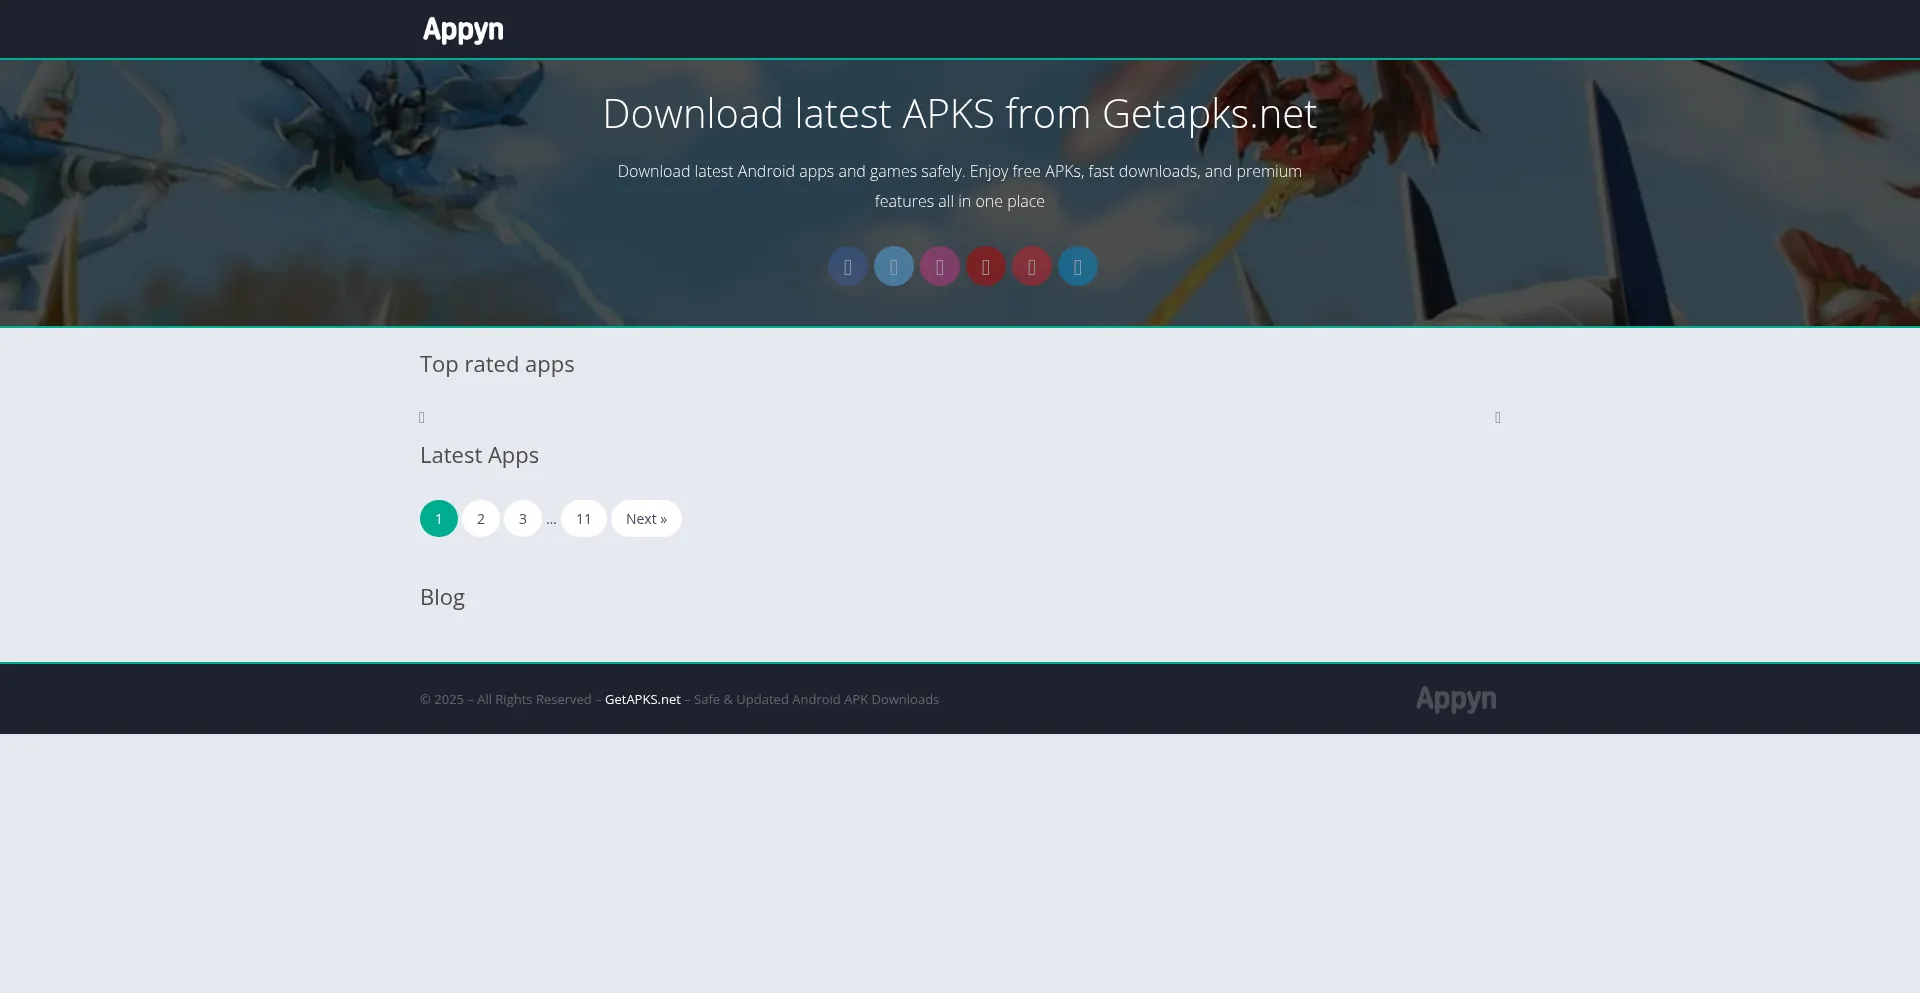1920x993 pixels.
Task: Click the 'Download latest APKS from Getapks.net' title
Action: (960, 114)
